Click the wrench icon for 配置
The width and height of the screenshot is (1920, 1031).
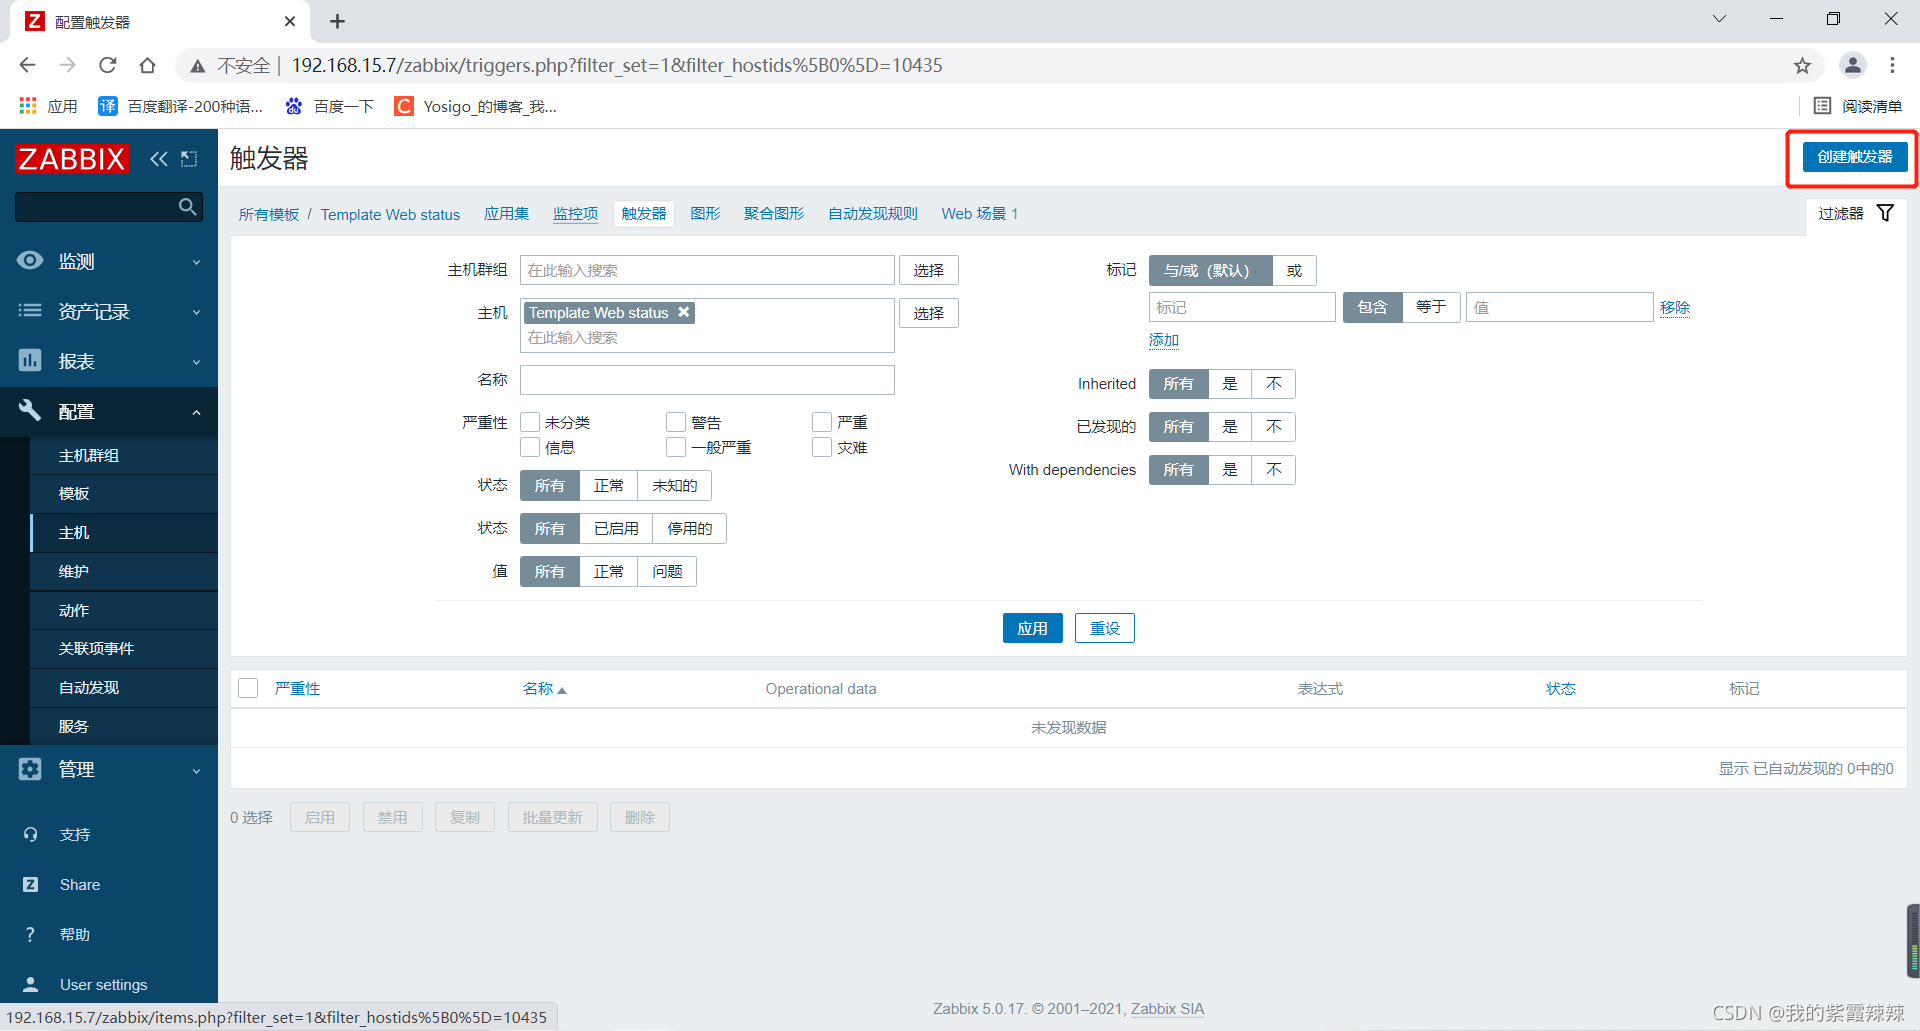point(30,410)
